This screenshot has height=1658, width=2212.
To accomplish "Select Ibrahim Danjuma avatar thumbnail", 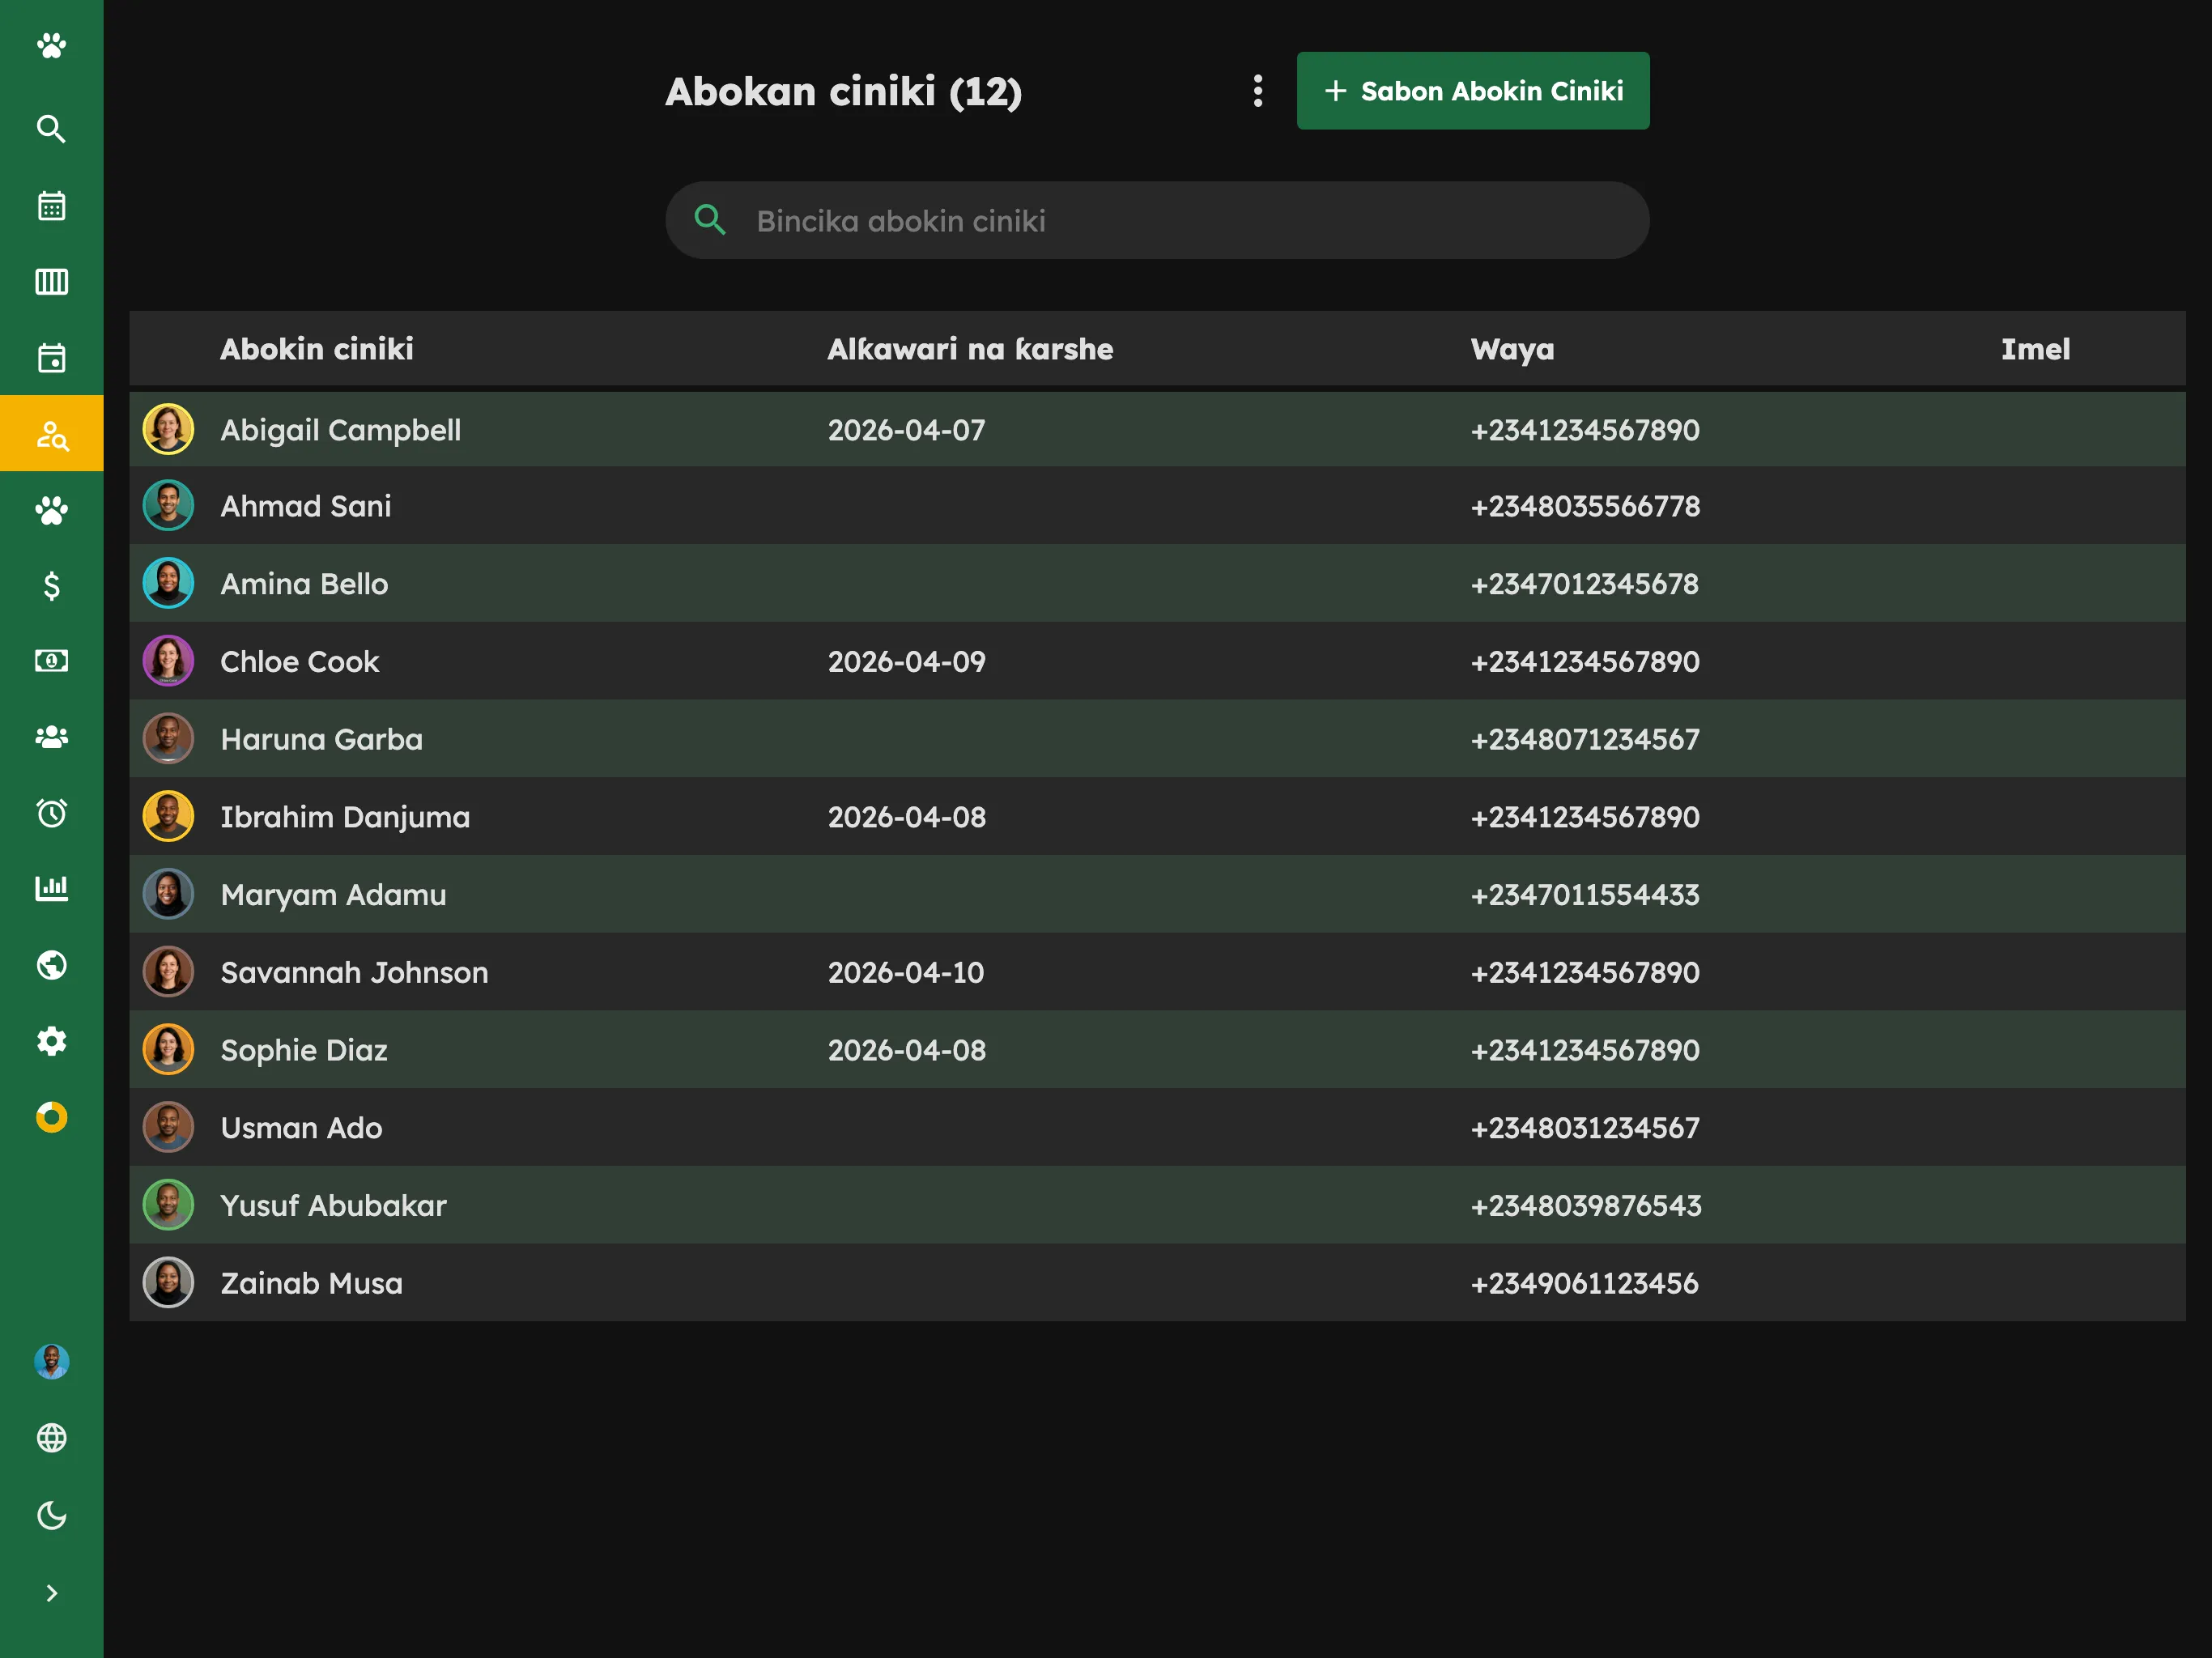I will 168,816.
